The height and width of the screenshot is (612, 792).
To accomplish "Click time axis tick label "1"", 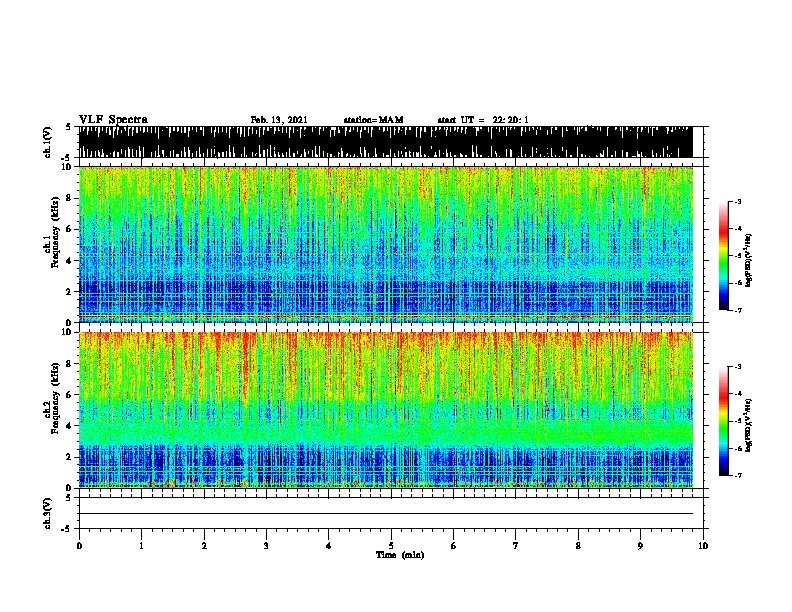I will tap(141, 546).
